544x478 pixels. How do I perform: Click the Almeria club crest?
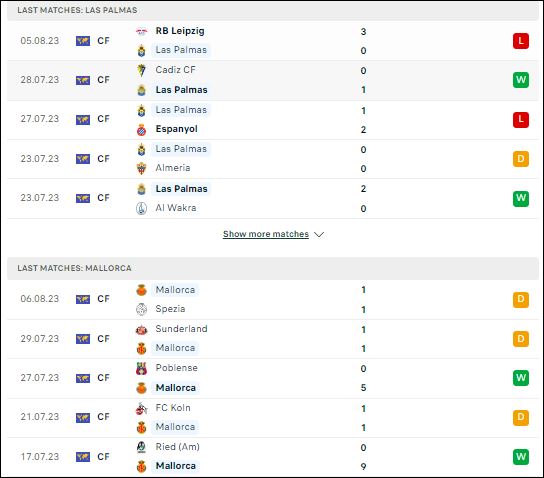142,168
